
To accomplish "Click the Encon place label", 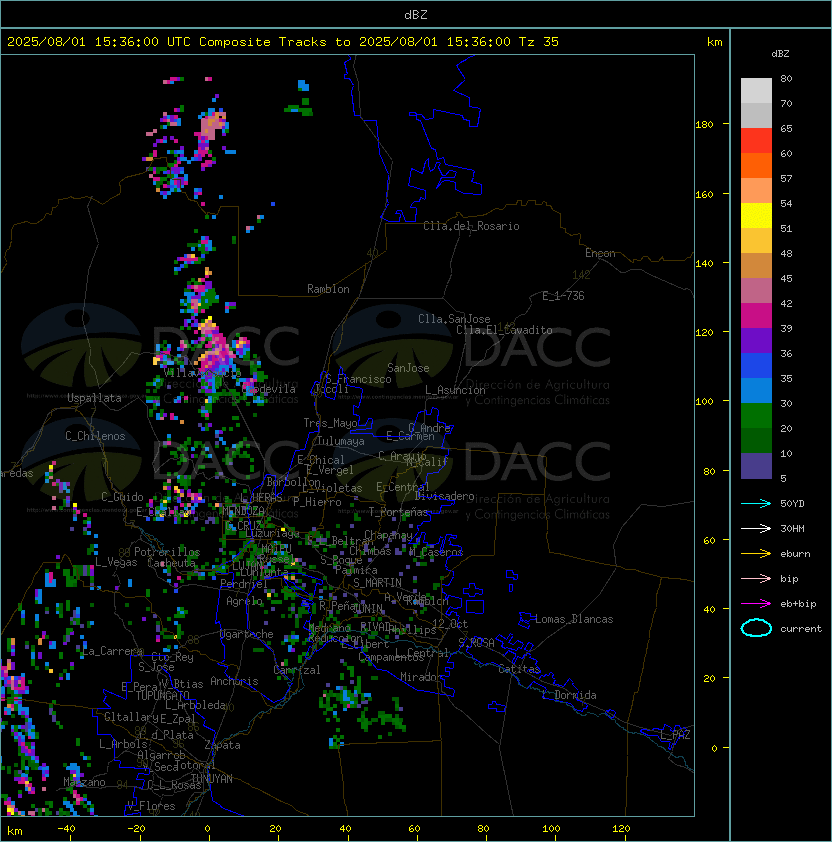I will [x=600, y=253].
